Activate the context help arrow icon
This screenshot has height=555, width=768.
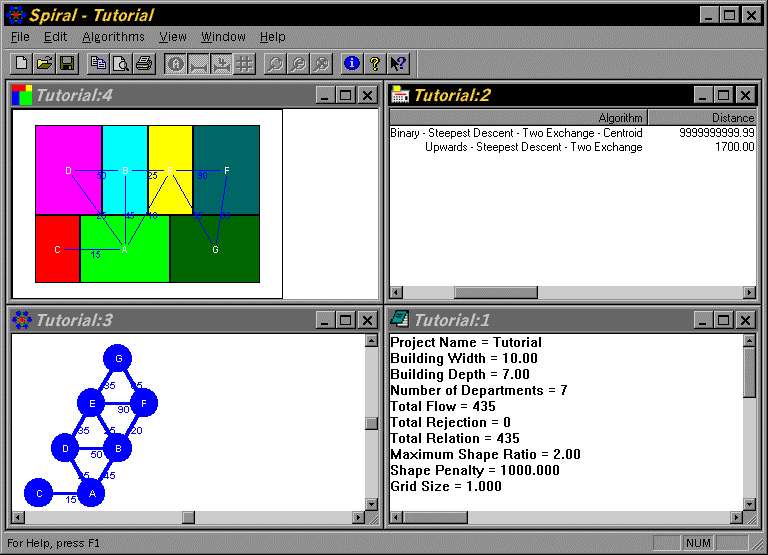399,63
